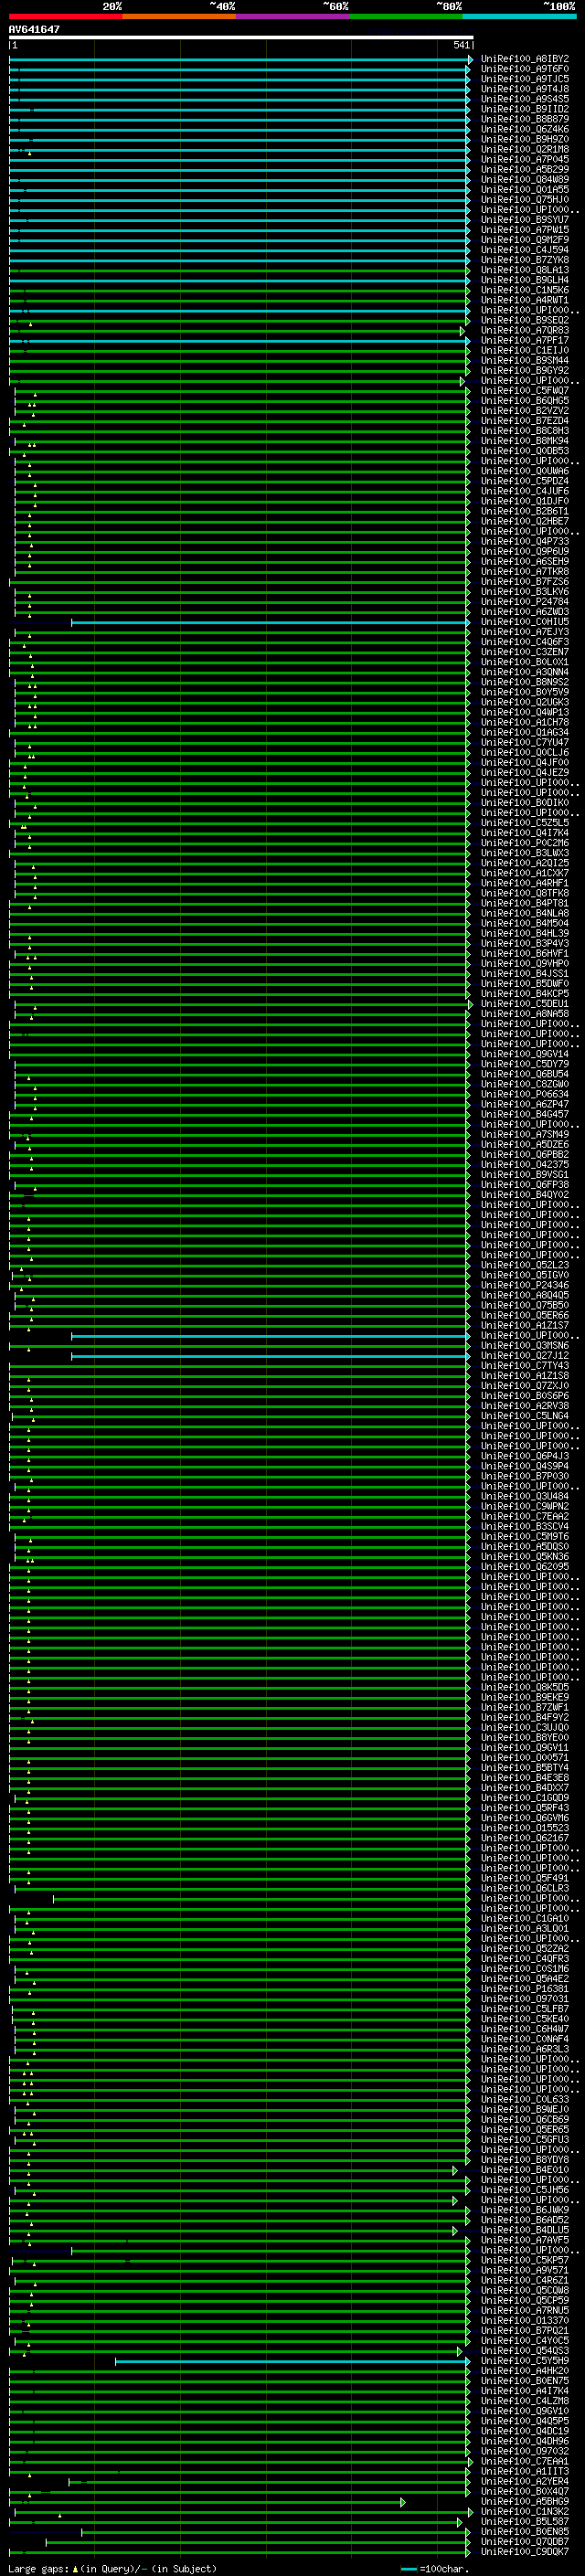Screen dimensions: 585x2576
Task: Select hit label UniRef100_Q27J12
Action: [525, 1356]
